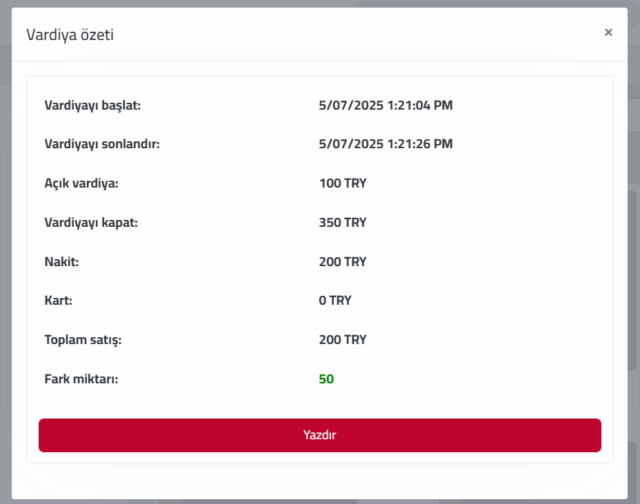Select the Kart label
The height and width of the screenshot is (504, 640).
[60, 300]
